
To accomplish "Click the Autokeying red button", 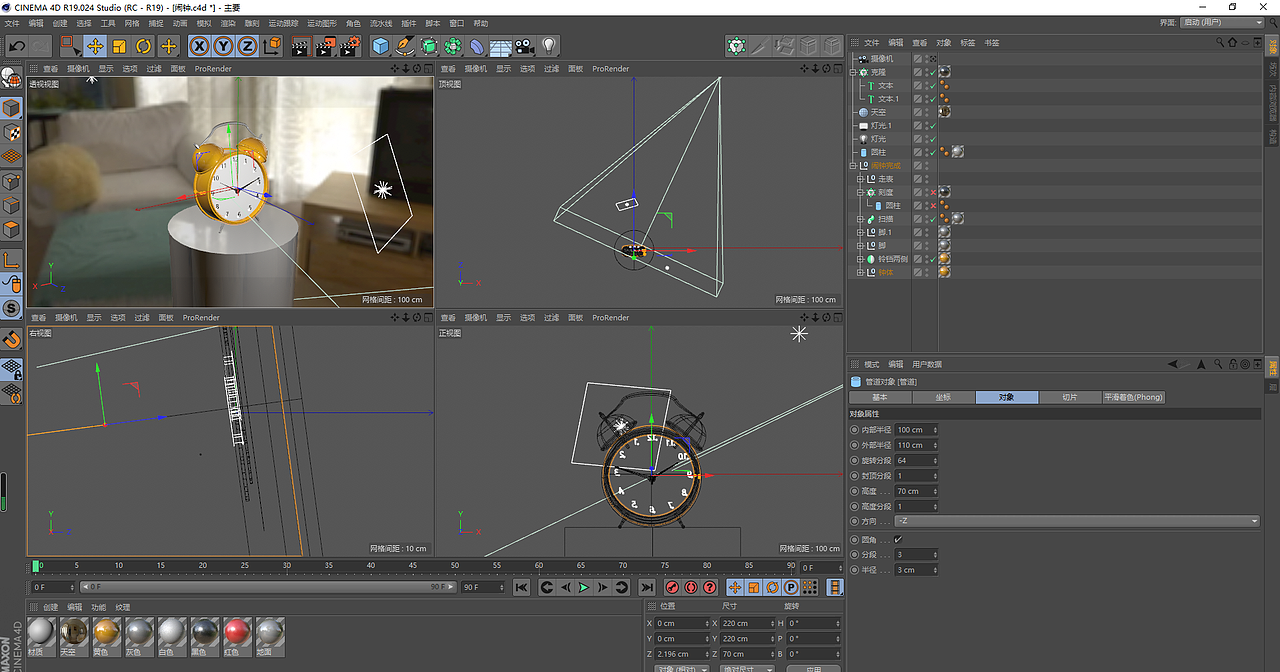I will (691, 587).
